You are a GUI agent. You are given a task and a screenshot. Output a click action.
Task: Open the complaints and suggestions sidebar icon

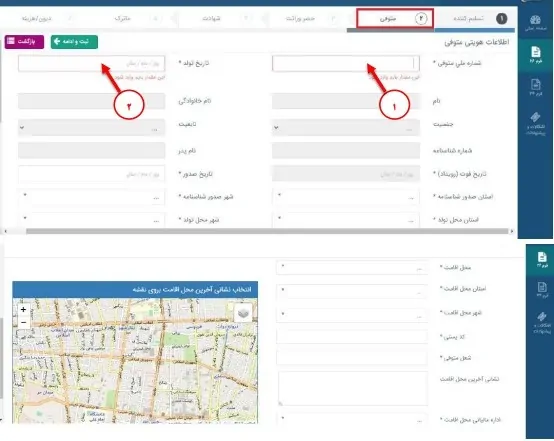(535, 124)
